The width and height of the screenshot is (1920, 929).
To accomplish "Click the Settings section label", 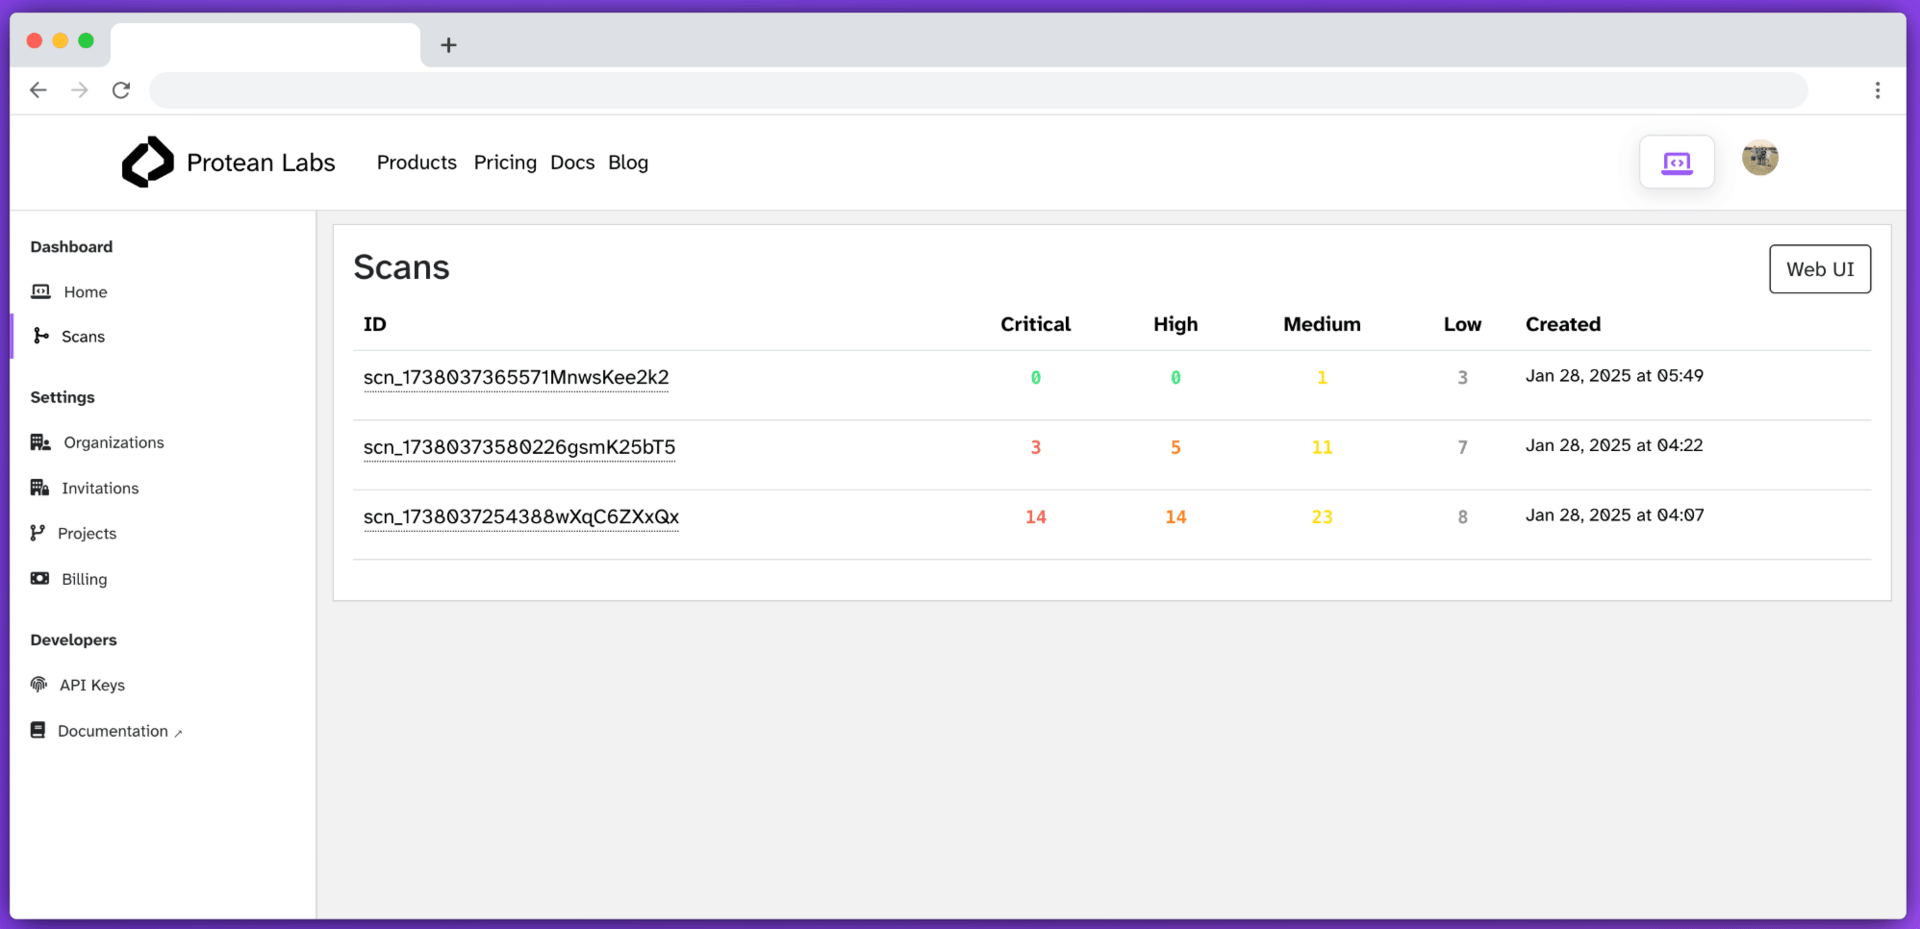I will (62, 397).
